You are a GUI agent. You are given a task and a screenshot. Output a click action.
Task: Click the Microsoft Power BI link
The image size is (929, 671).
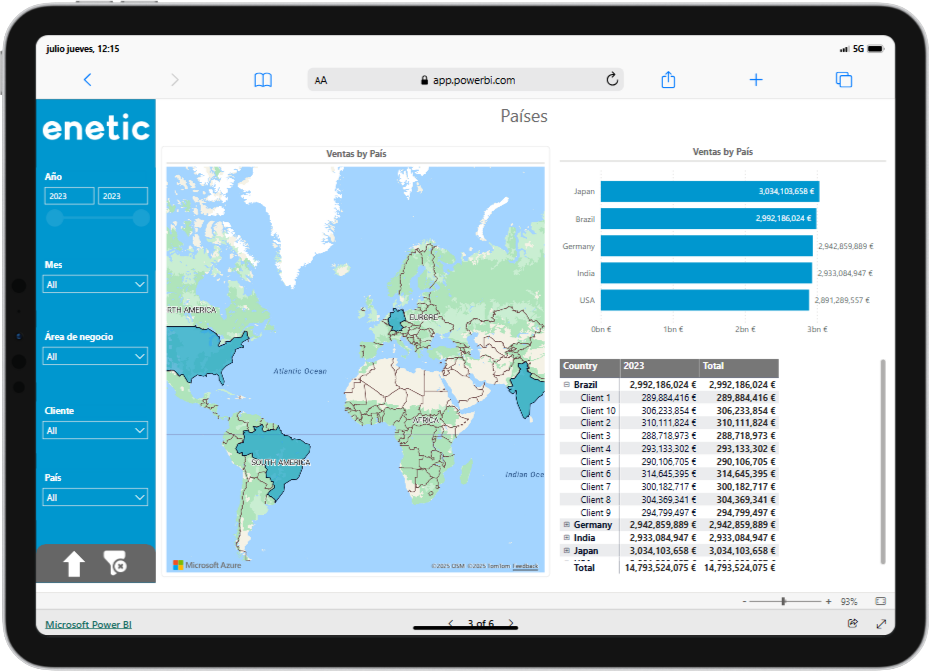[x=88, y=624]
